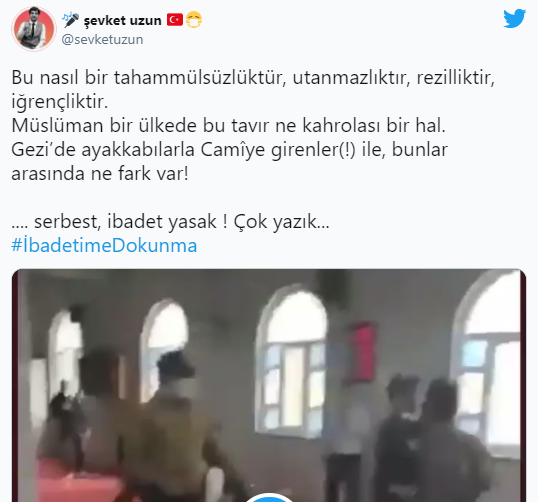Click the center arched window in the video

(292, 360)
